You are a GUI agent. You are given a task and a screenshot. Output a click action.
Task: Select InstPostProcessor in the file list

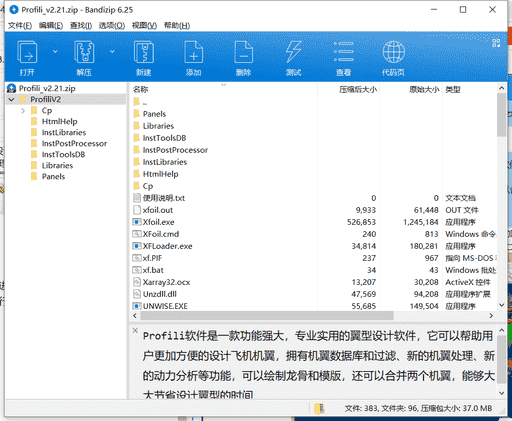175,150
